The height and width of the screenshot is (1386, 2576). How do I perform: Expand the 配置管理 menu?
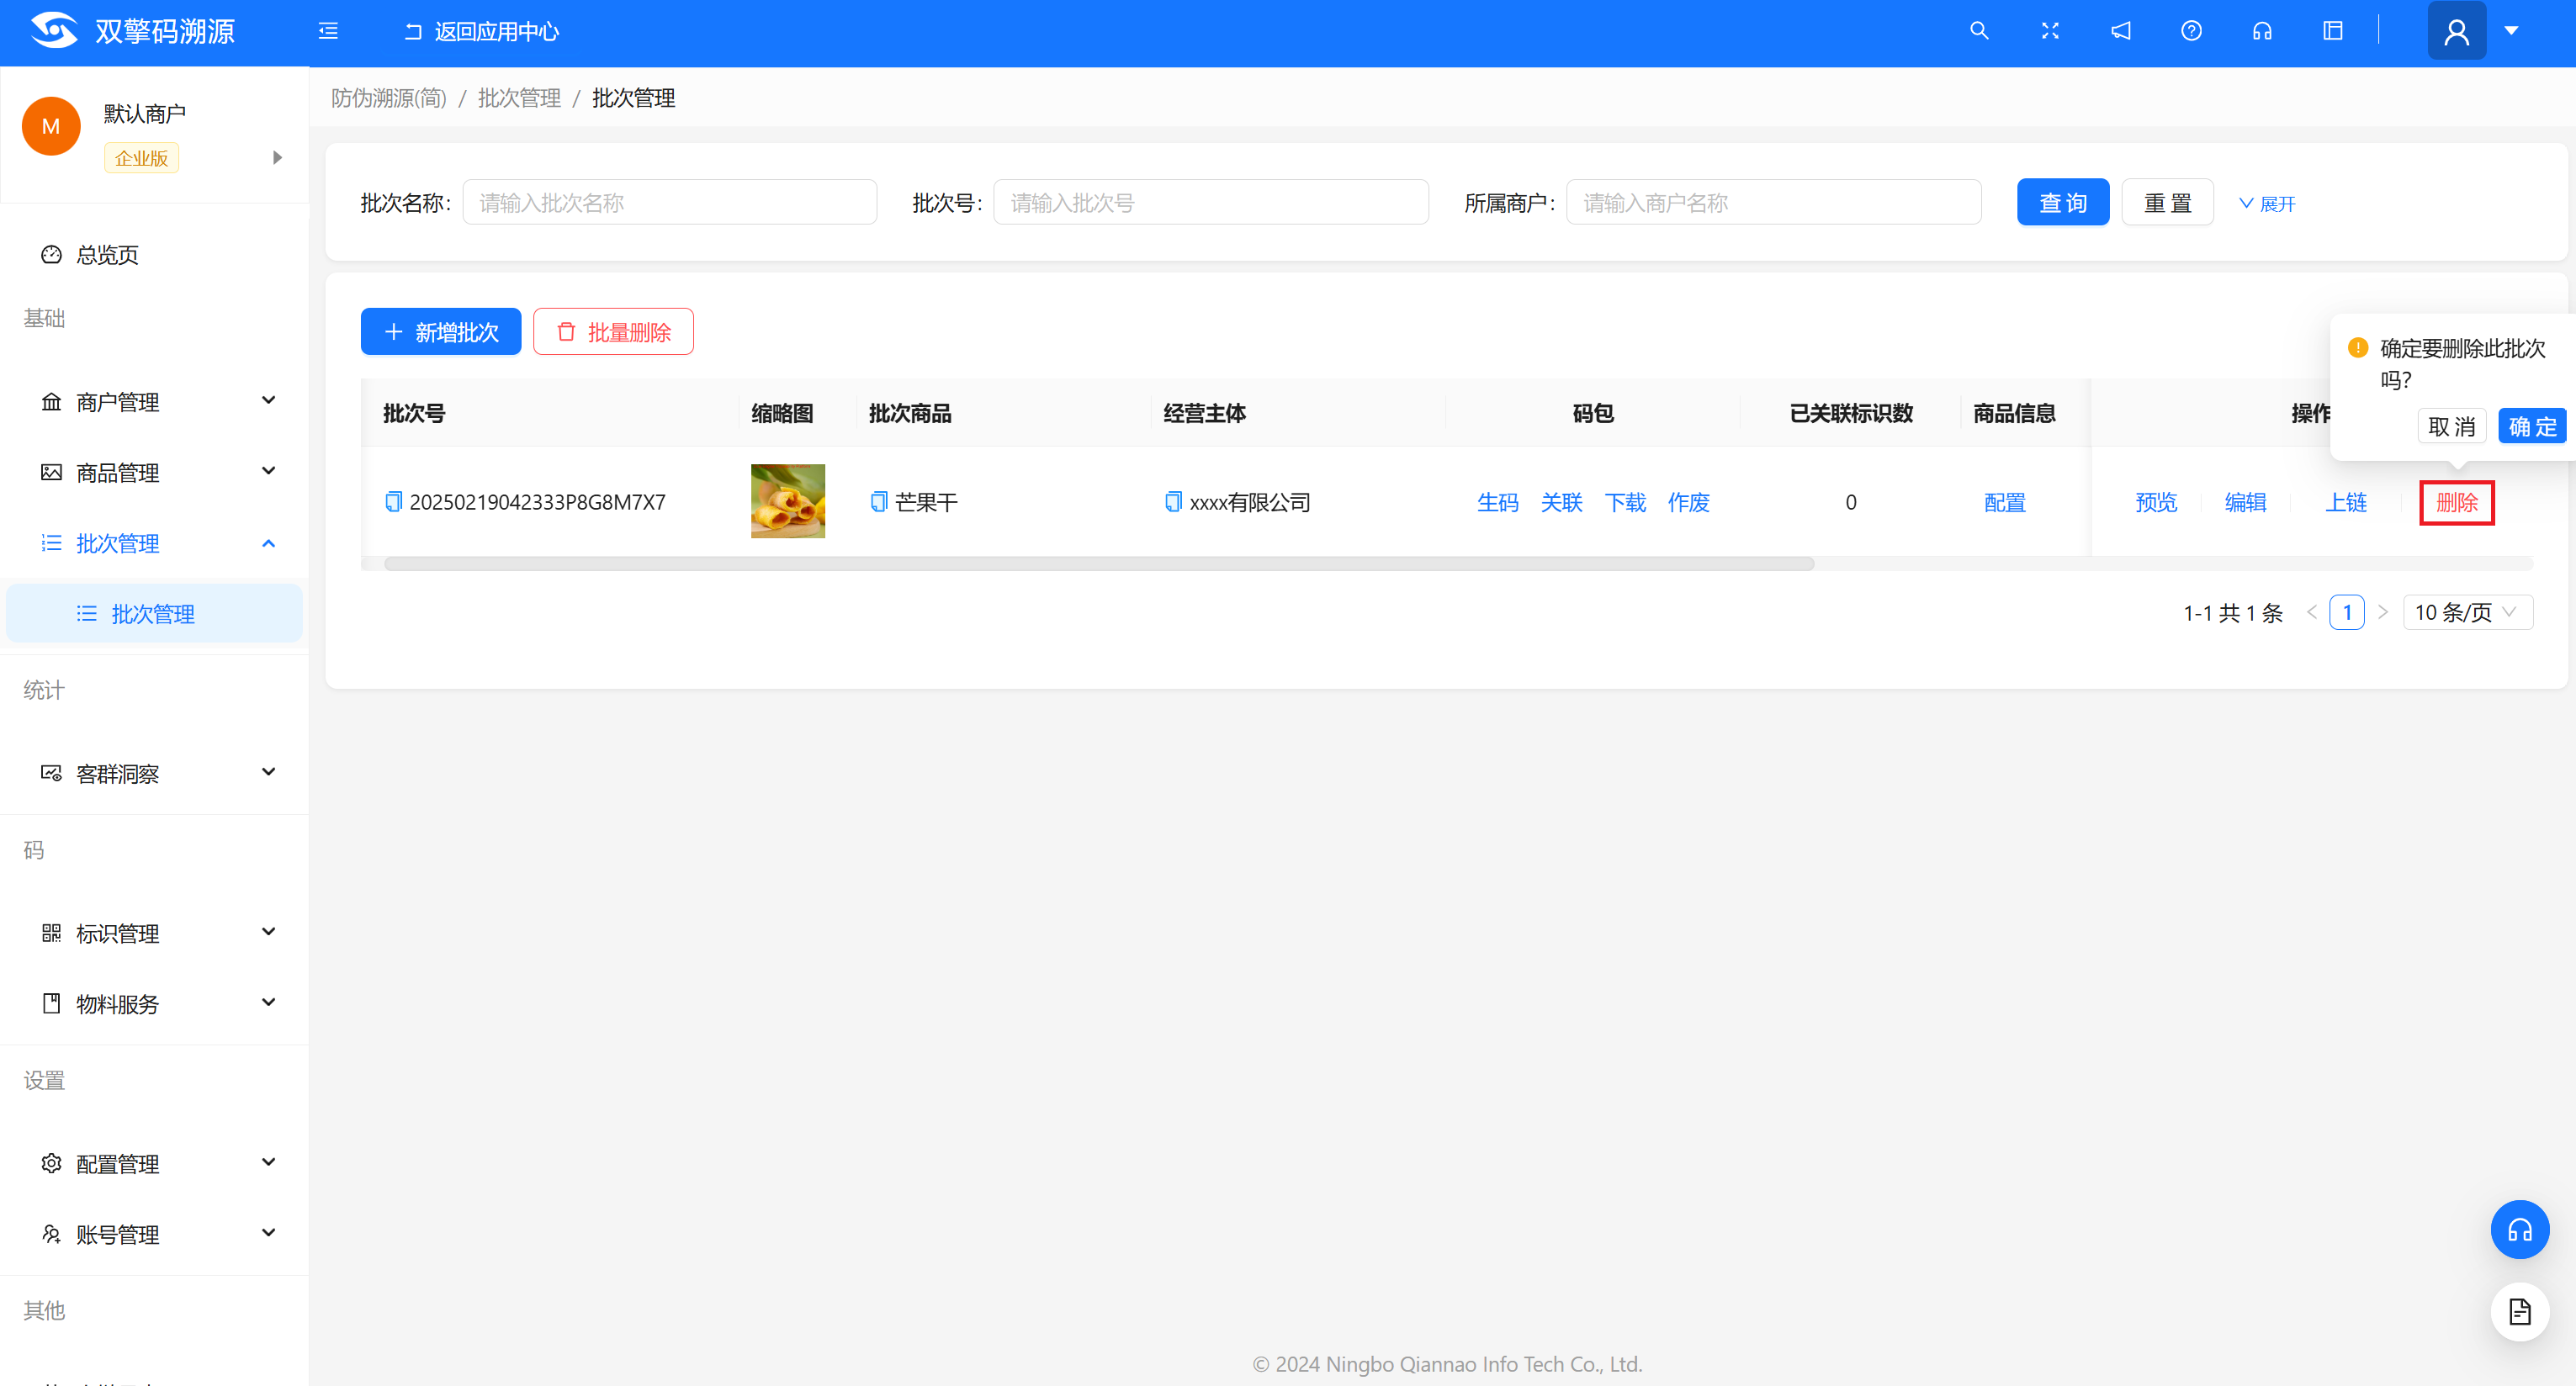coord(155,1163)
